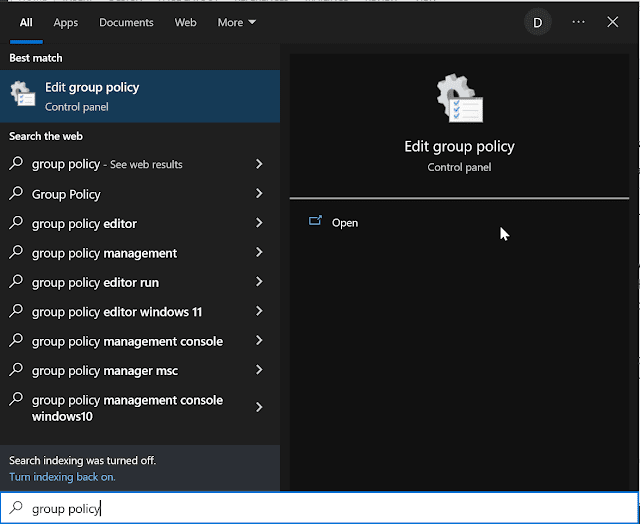This screenshot has width=640, height=524.
Task: Open the More filters dropdown
Action: (x=237, y=22)
